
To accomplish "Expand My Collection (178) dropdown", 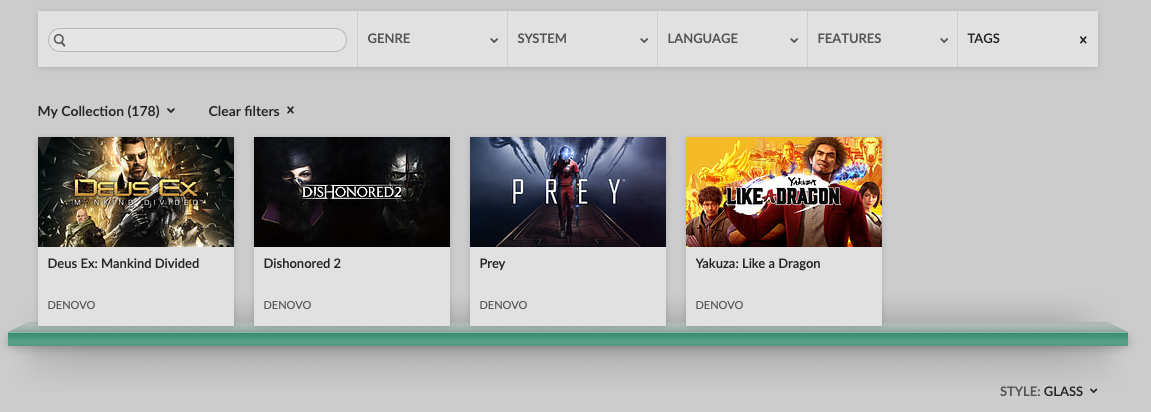I will [106, 111].
